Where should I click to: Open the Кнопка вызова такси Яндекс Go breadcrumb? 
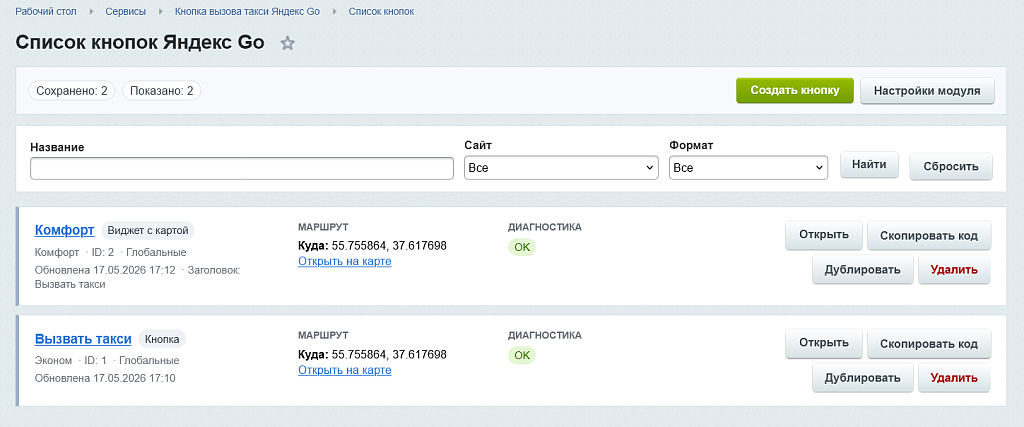[248, 12]
